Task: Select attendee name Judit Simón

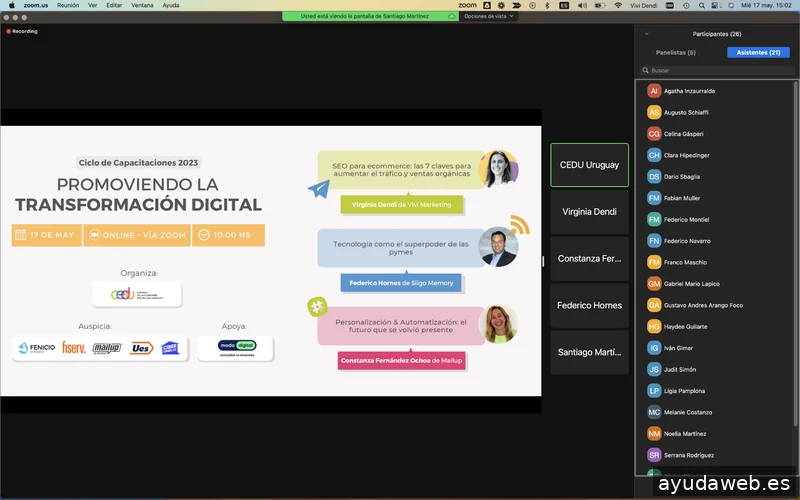Action: (x=680, y=369)
